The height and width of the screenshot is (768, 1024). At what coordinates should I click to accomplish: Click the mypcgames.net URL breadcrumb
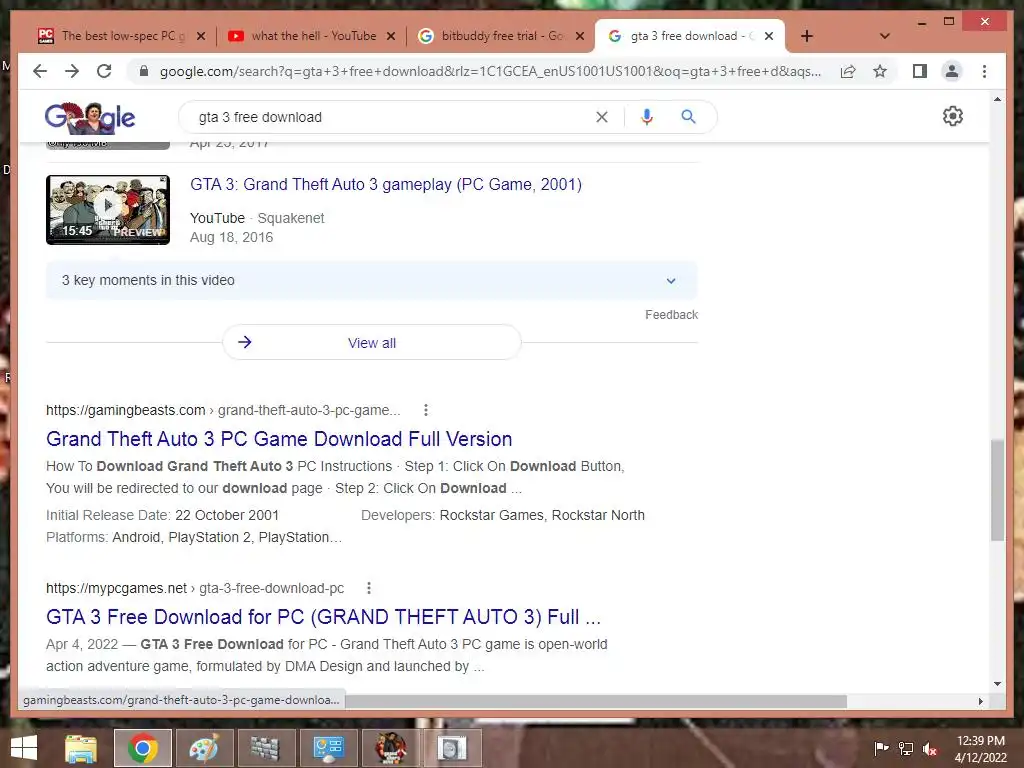[195, 588]
